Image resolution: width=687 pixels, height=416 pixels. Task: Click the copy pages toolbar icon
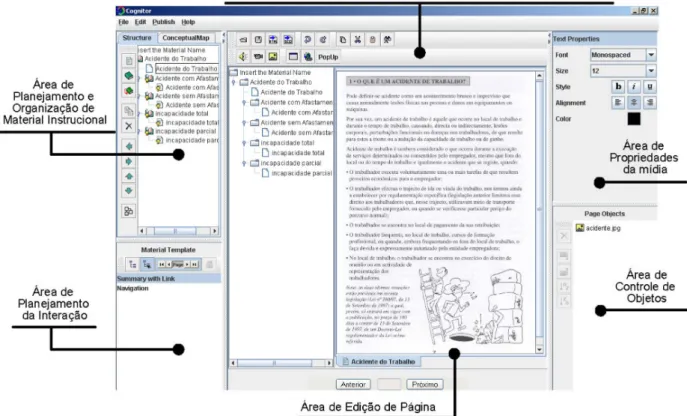coord(343,40)
